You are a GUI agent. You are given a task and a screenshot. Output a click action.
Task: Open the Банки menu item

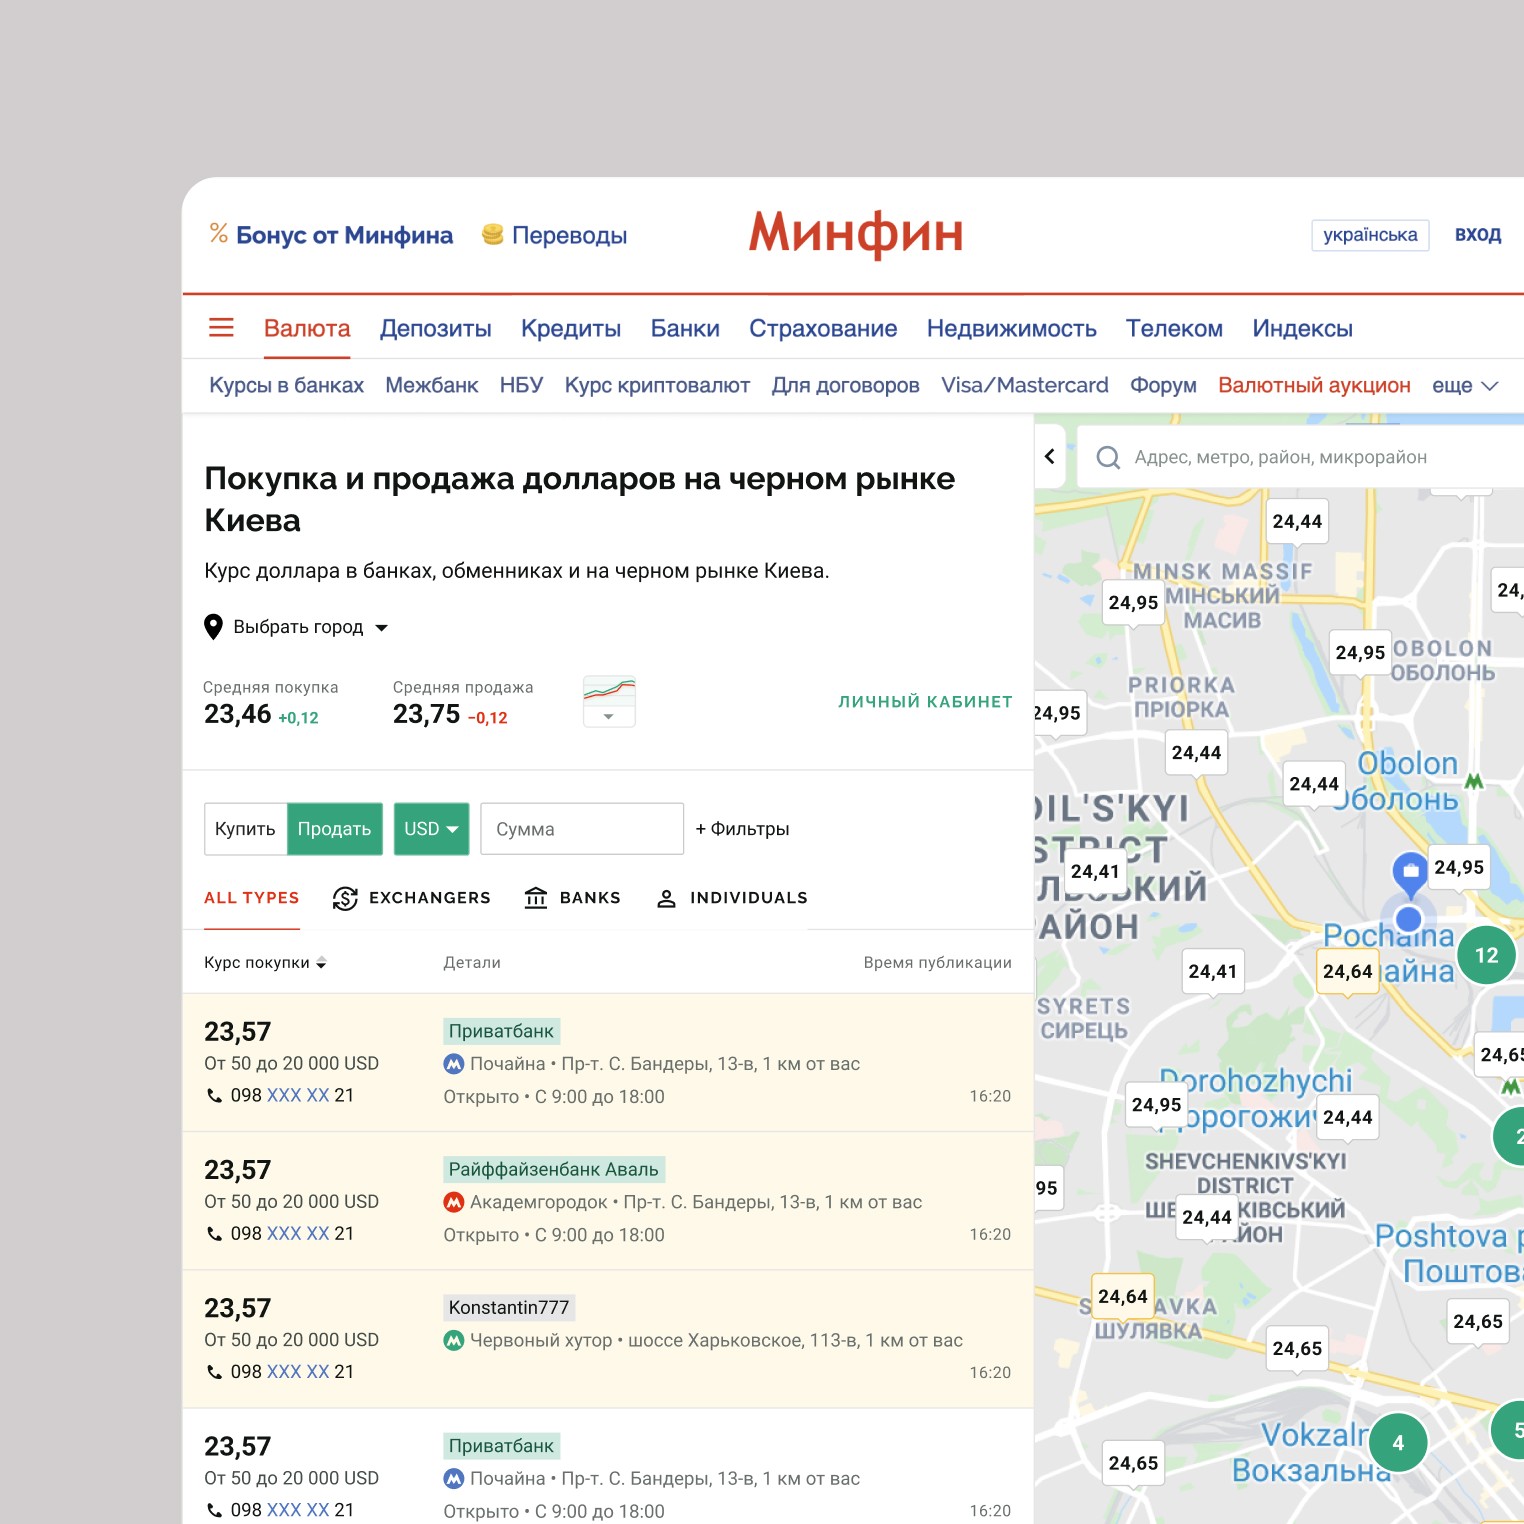coord(685,329)
